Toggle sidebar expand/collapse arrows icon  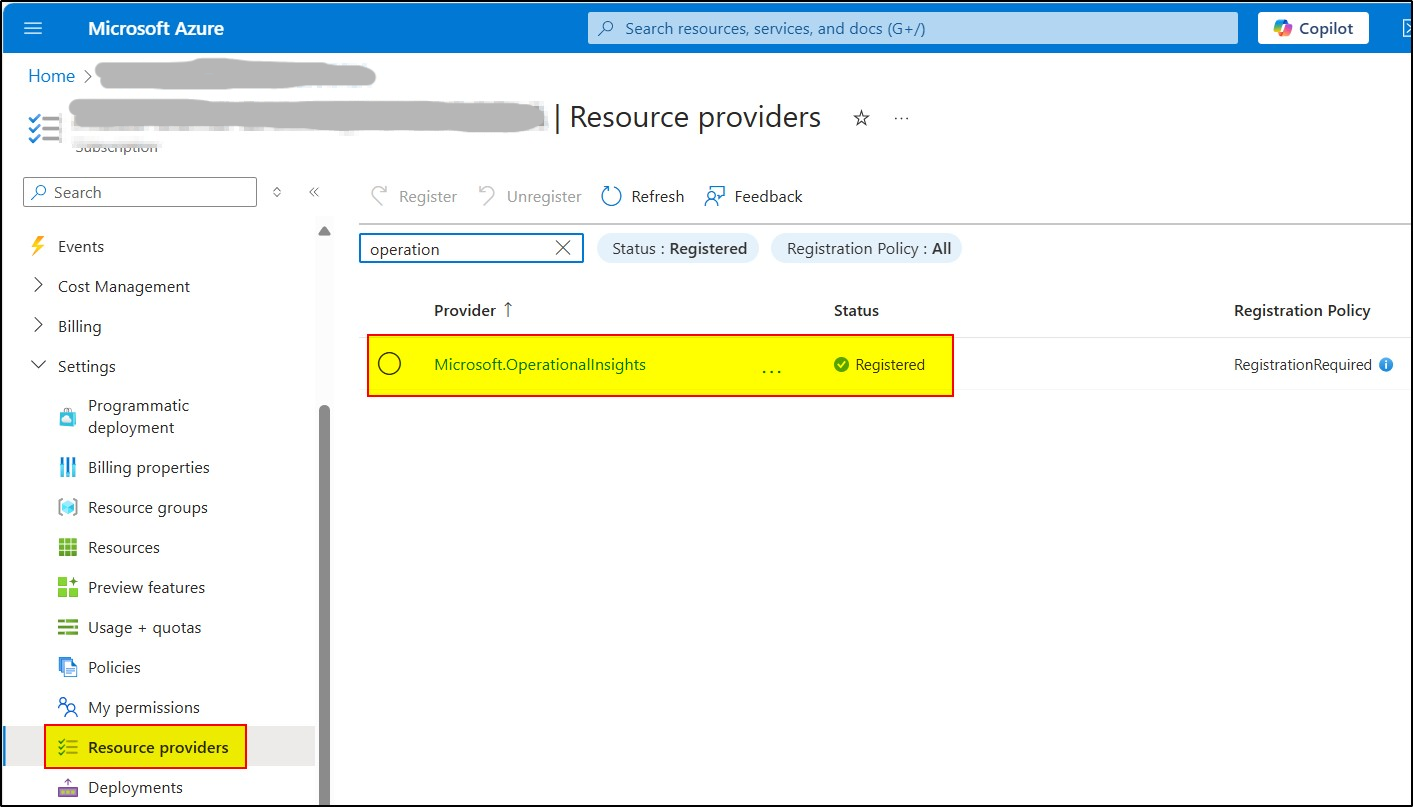click(277, 192)
